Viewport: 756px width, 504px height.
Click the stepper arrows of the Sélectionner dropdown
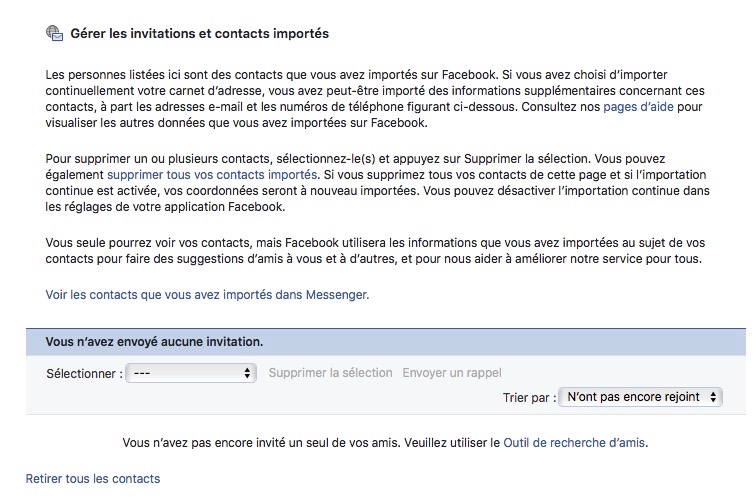(247, 373)
